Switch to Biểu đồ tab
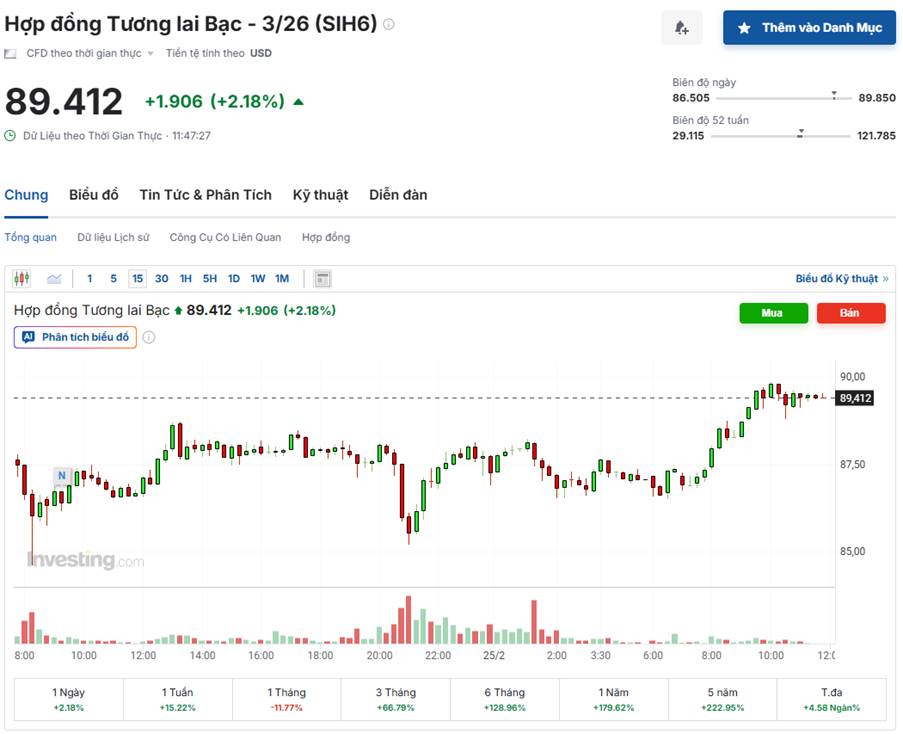 pyautogui.click(x=94, y=195)
